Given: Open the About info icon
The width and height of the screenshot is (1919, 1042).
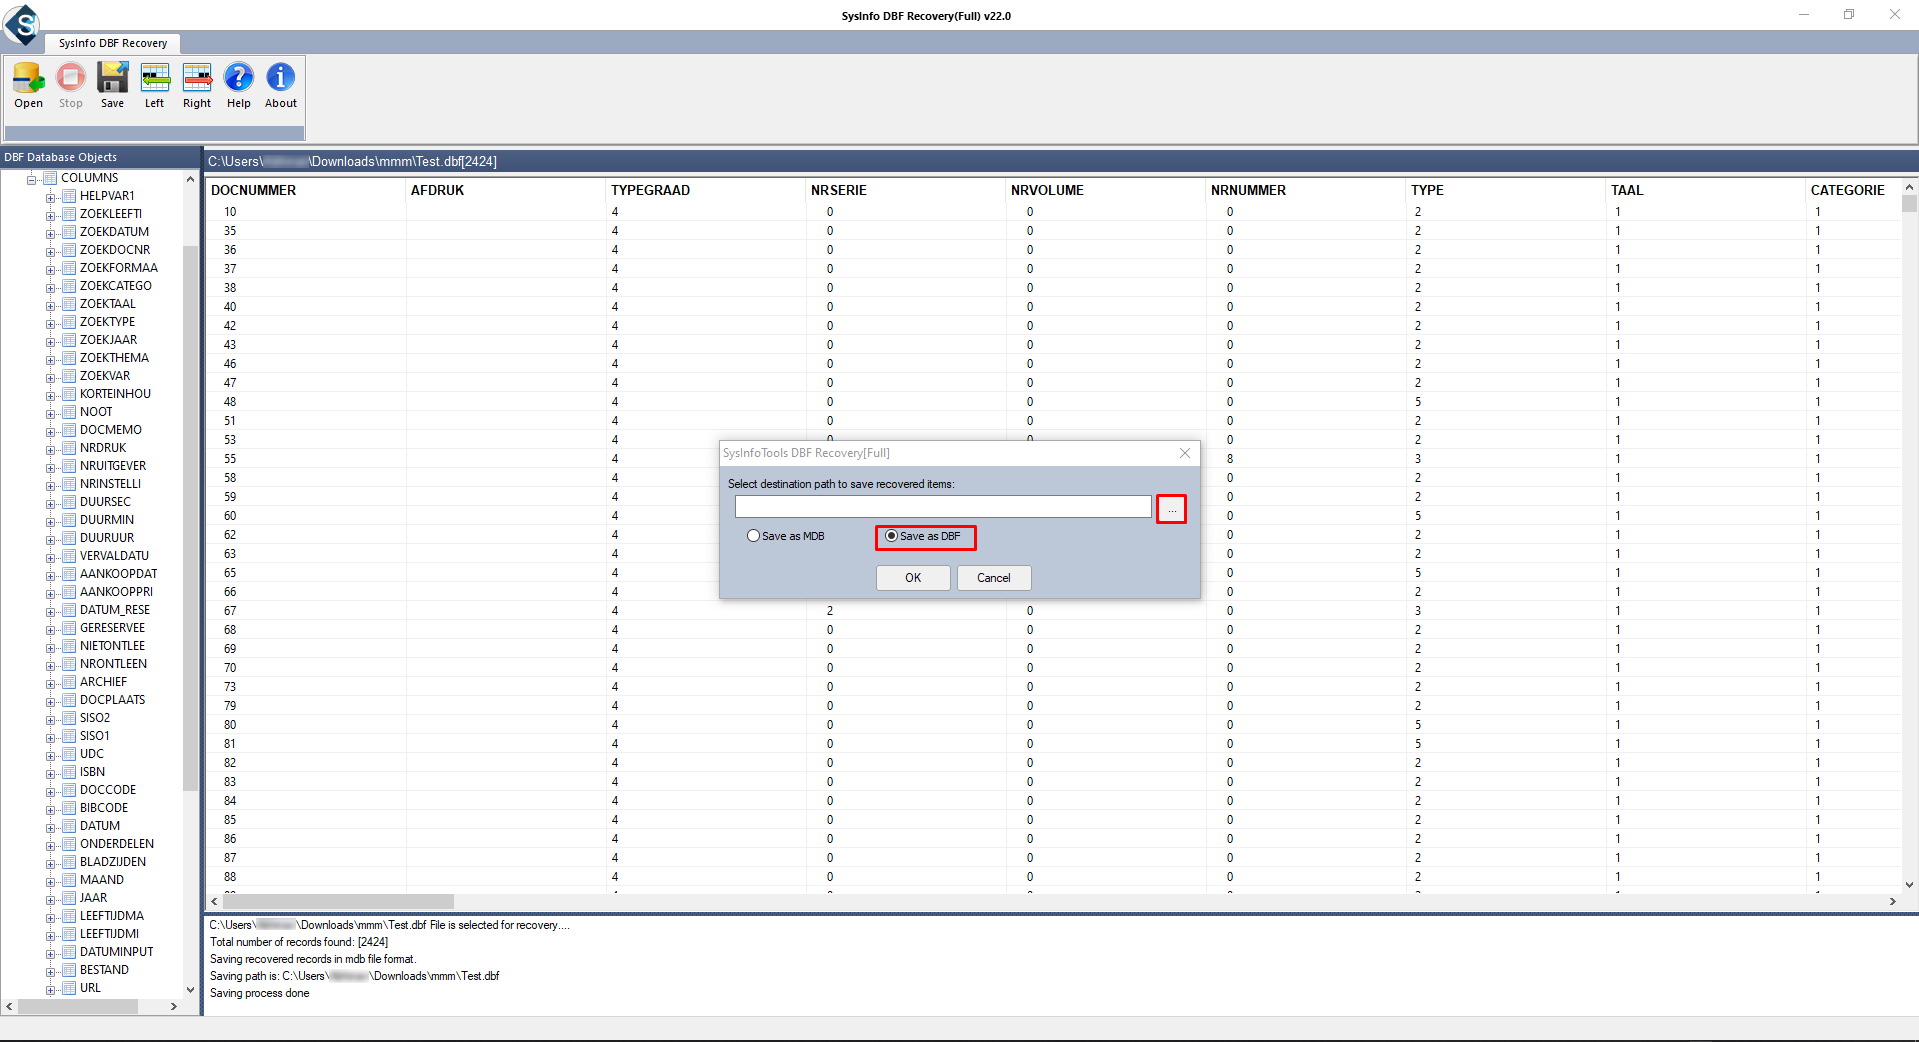Looking at the screenshot, I should 280,78.
